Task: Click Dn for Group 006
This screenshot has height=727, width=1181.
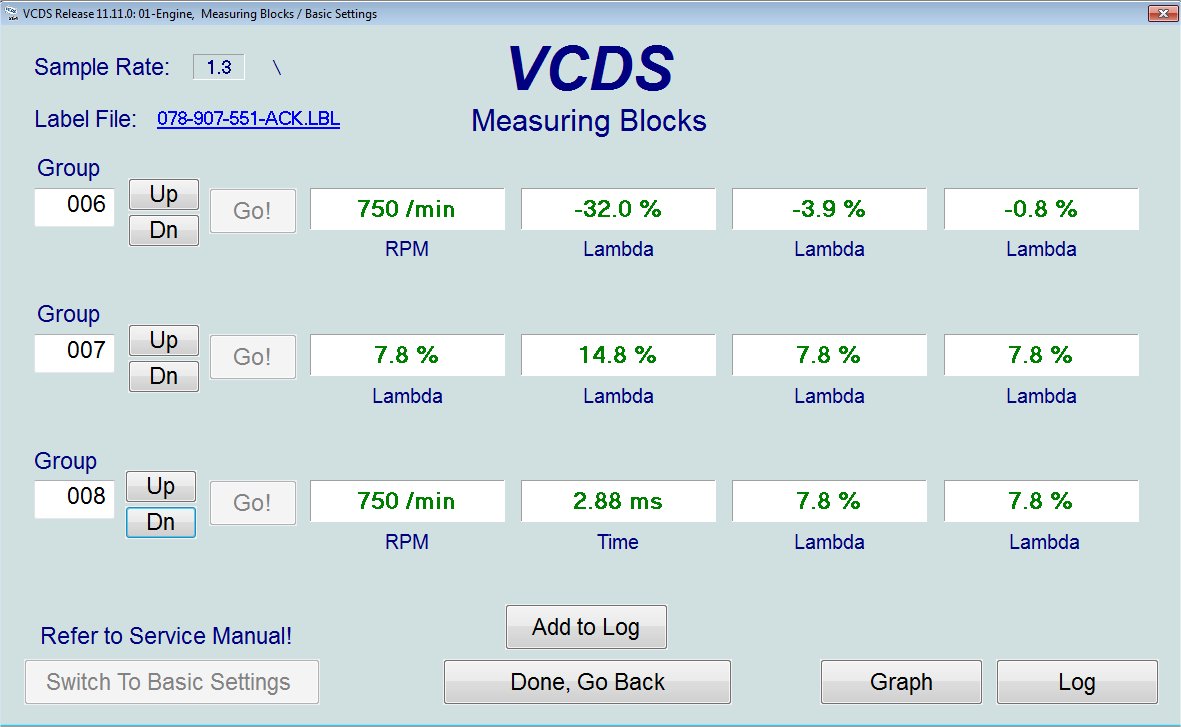Action: (163, 230)
